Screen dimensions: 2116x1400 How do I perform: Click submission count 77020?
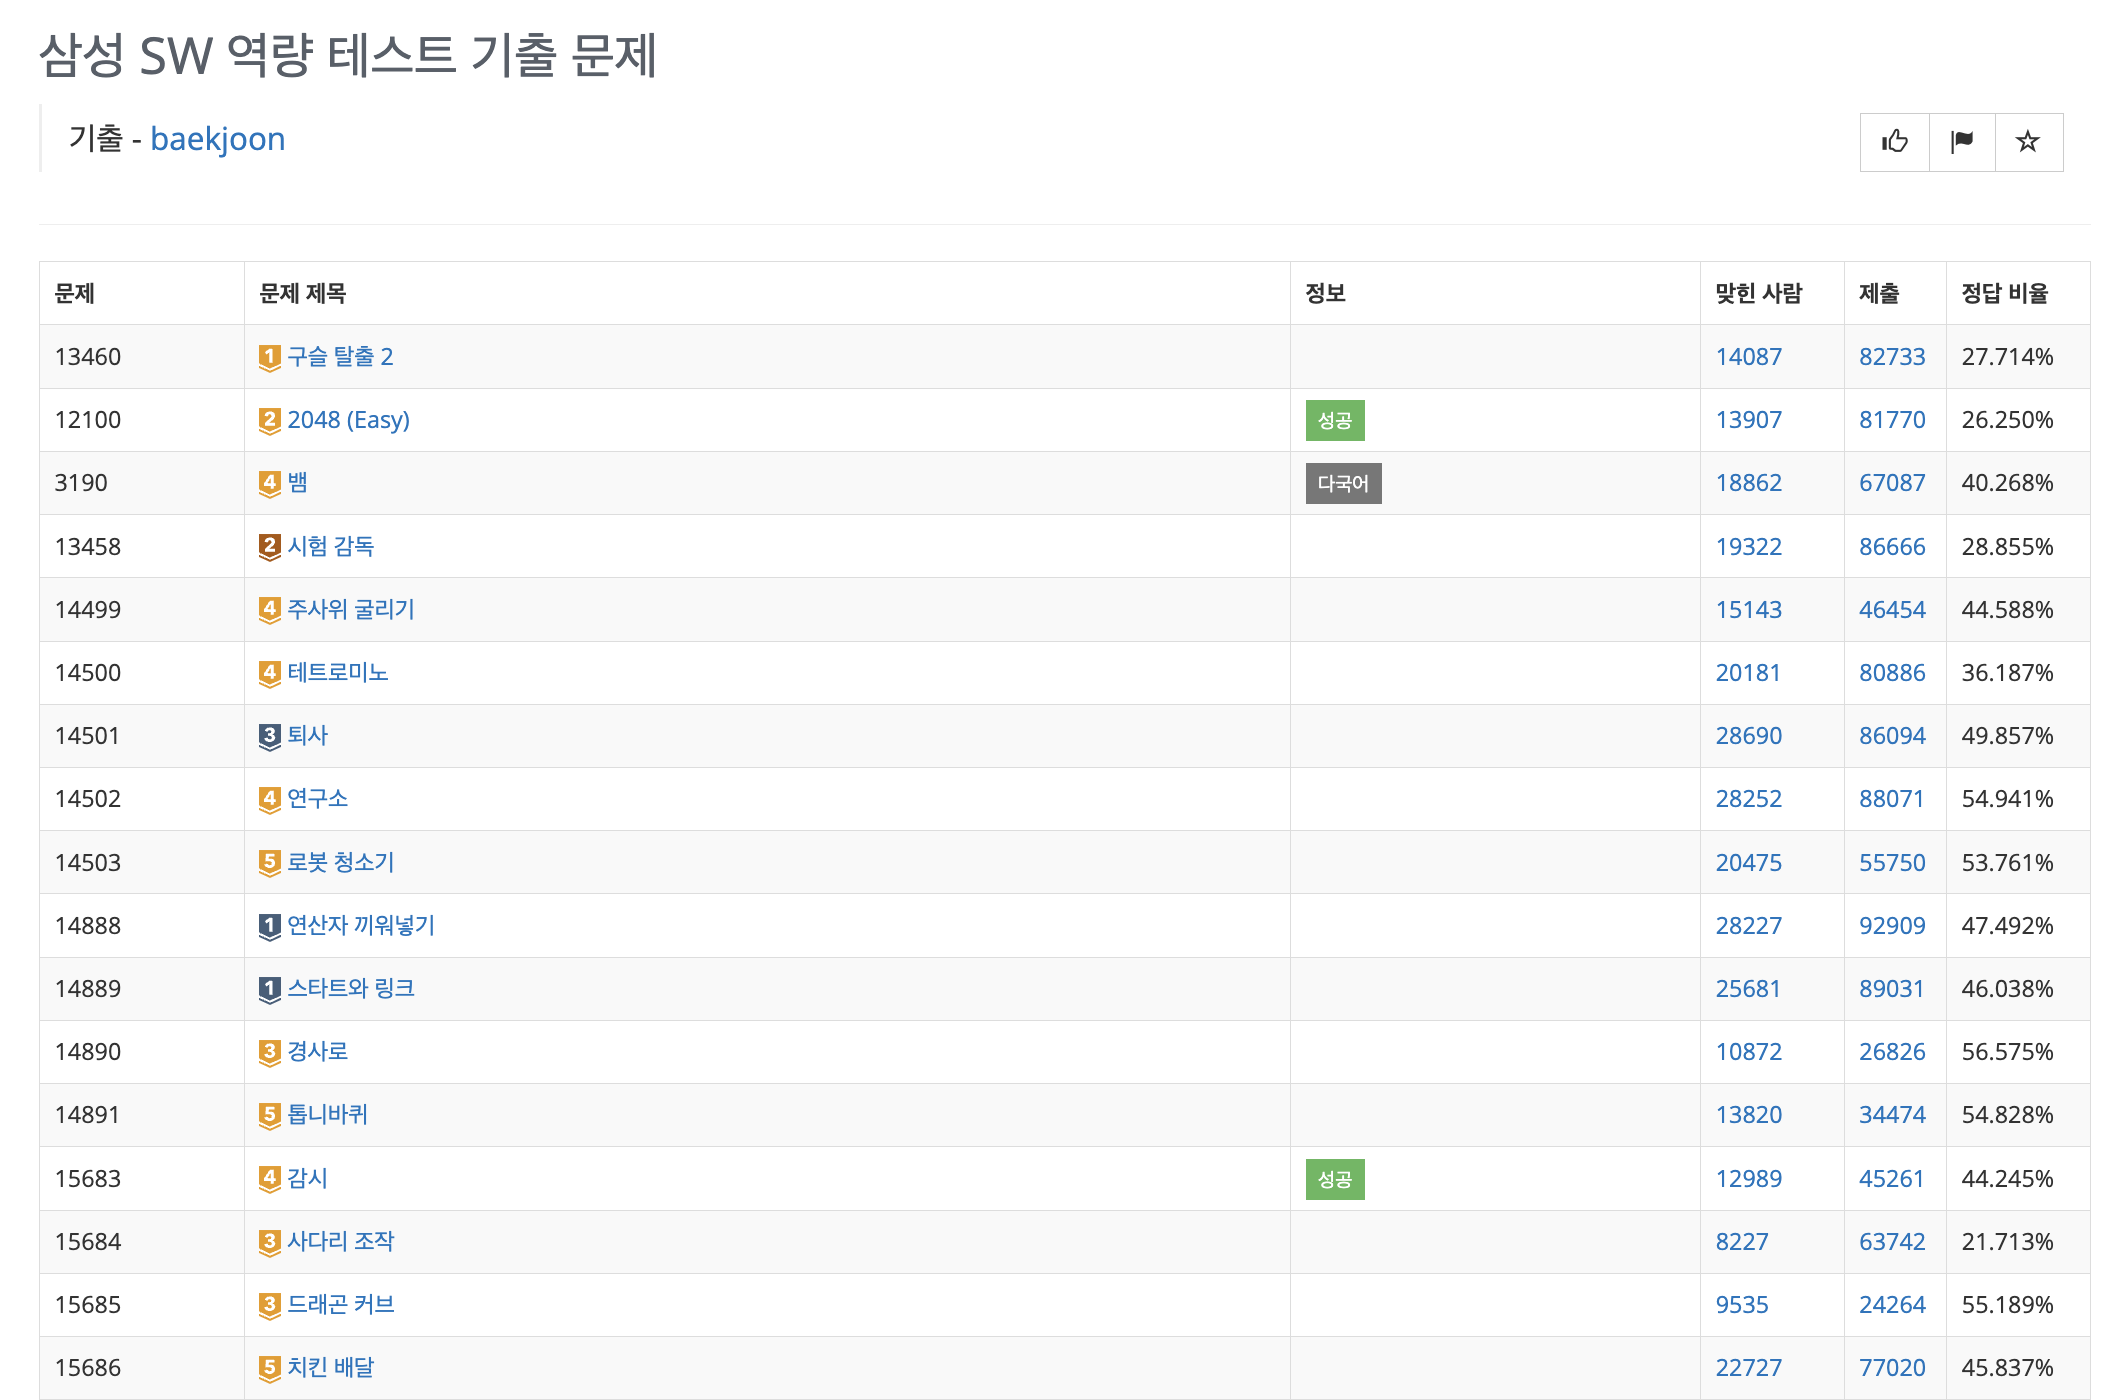pos(1892,1368)
